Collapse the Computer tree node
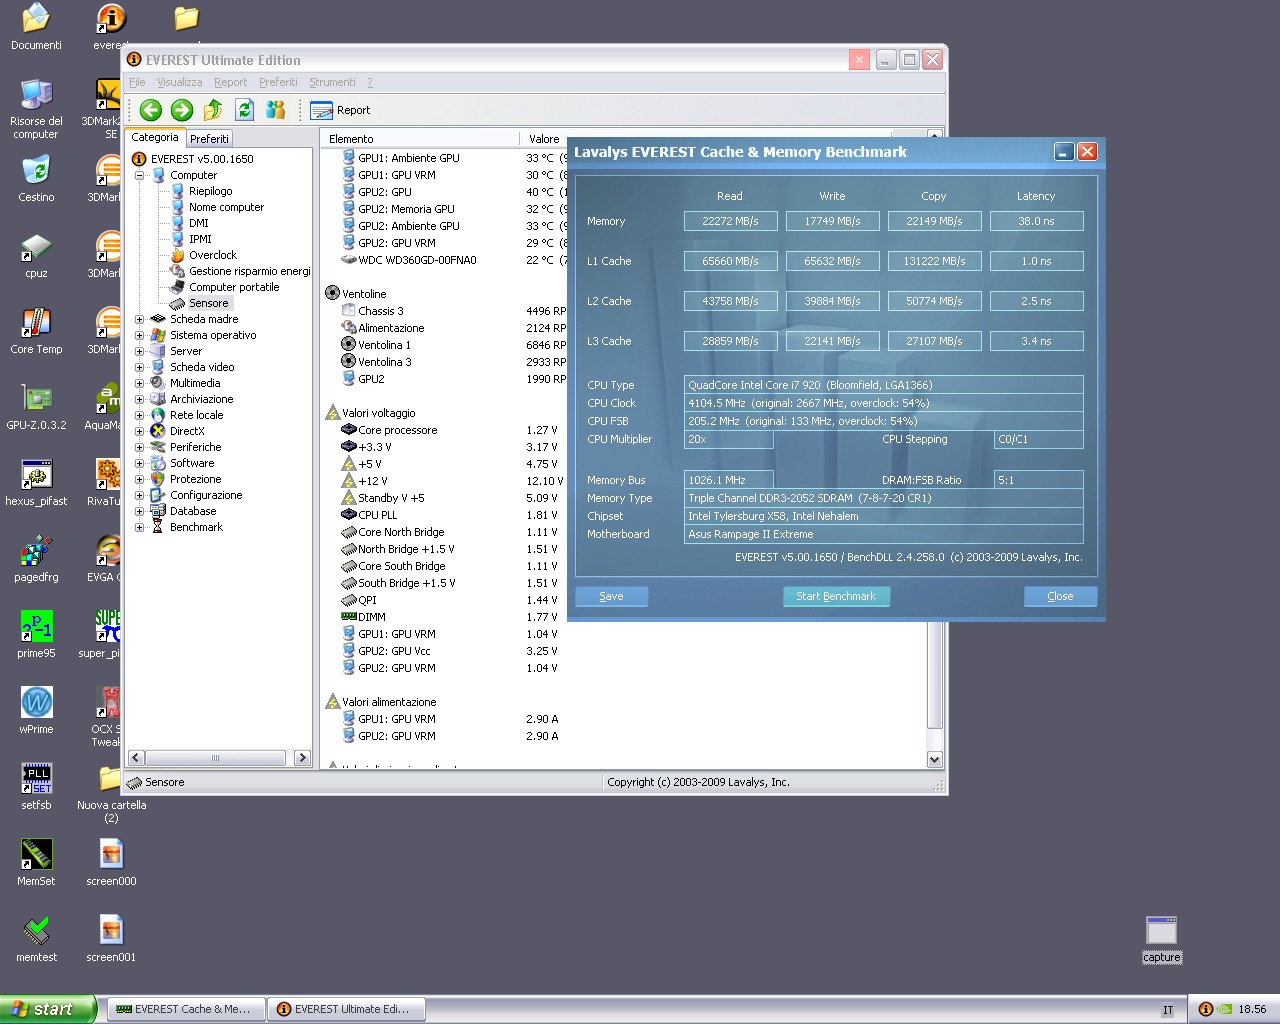 pyautogui.click(x=140, y=175)
